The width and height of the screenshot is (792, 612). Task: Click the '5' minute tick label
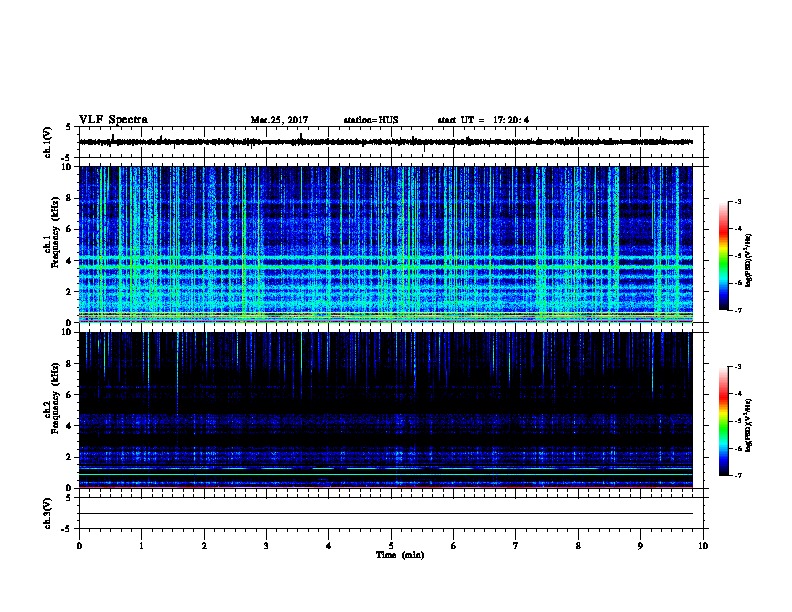pos(391,546)
